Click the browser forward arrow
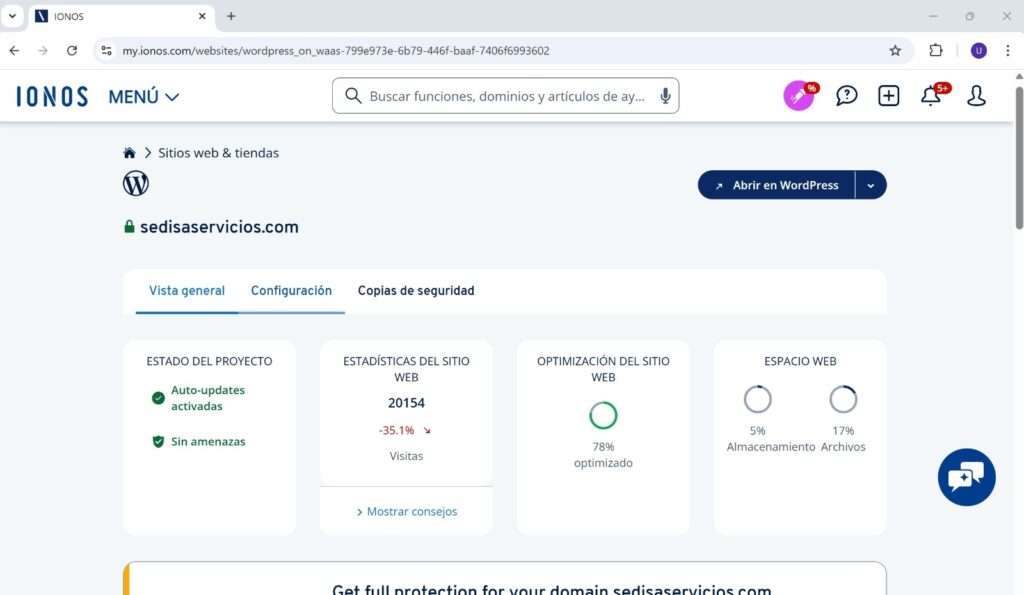 (x=42, y=50)
